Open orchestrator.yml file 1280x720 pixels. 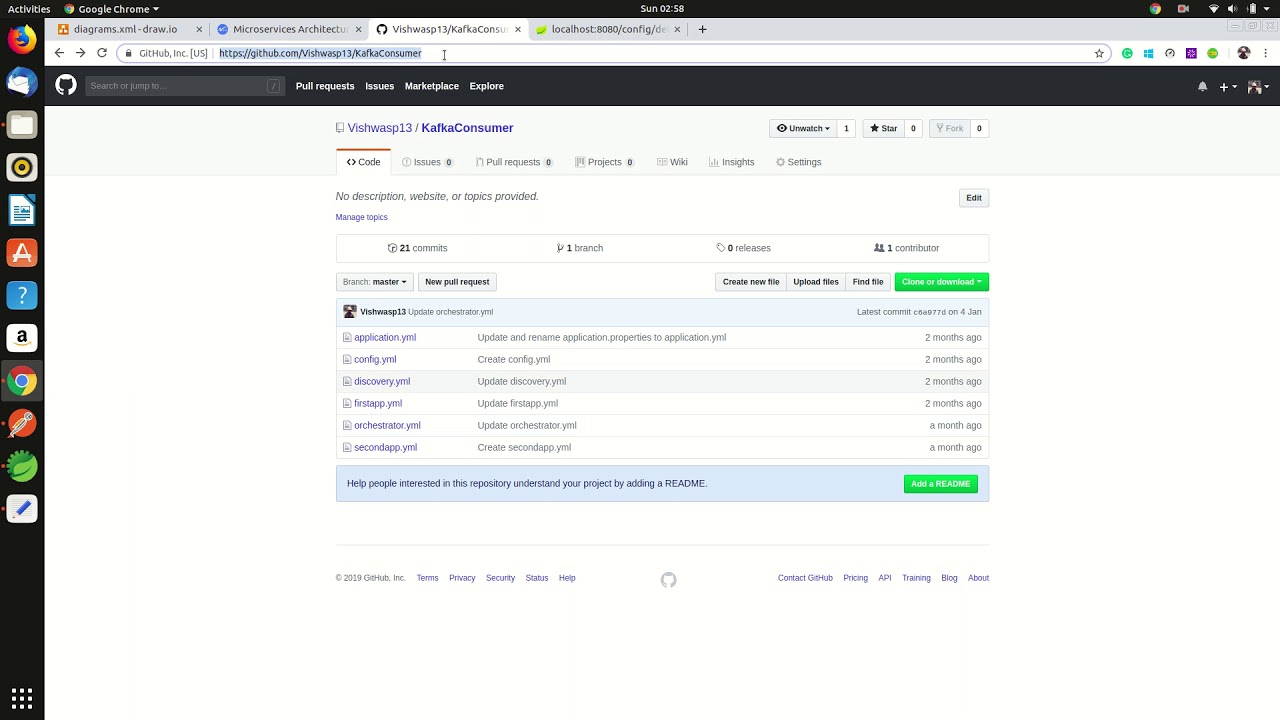[x=387, y=425]
